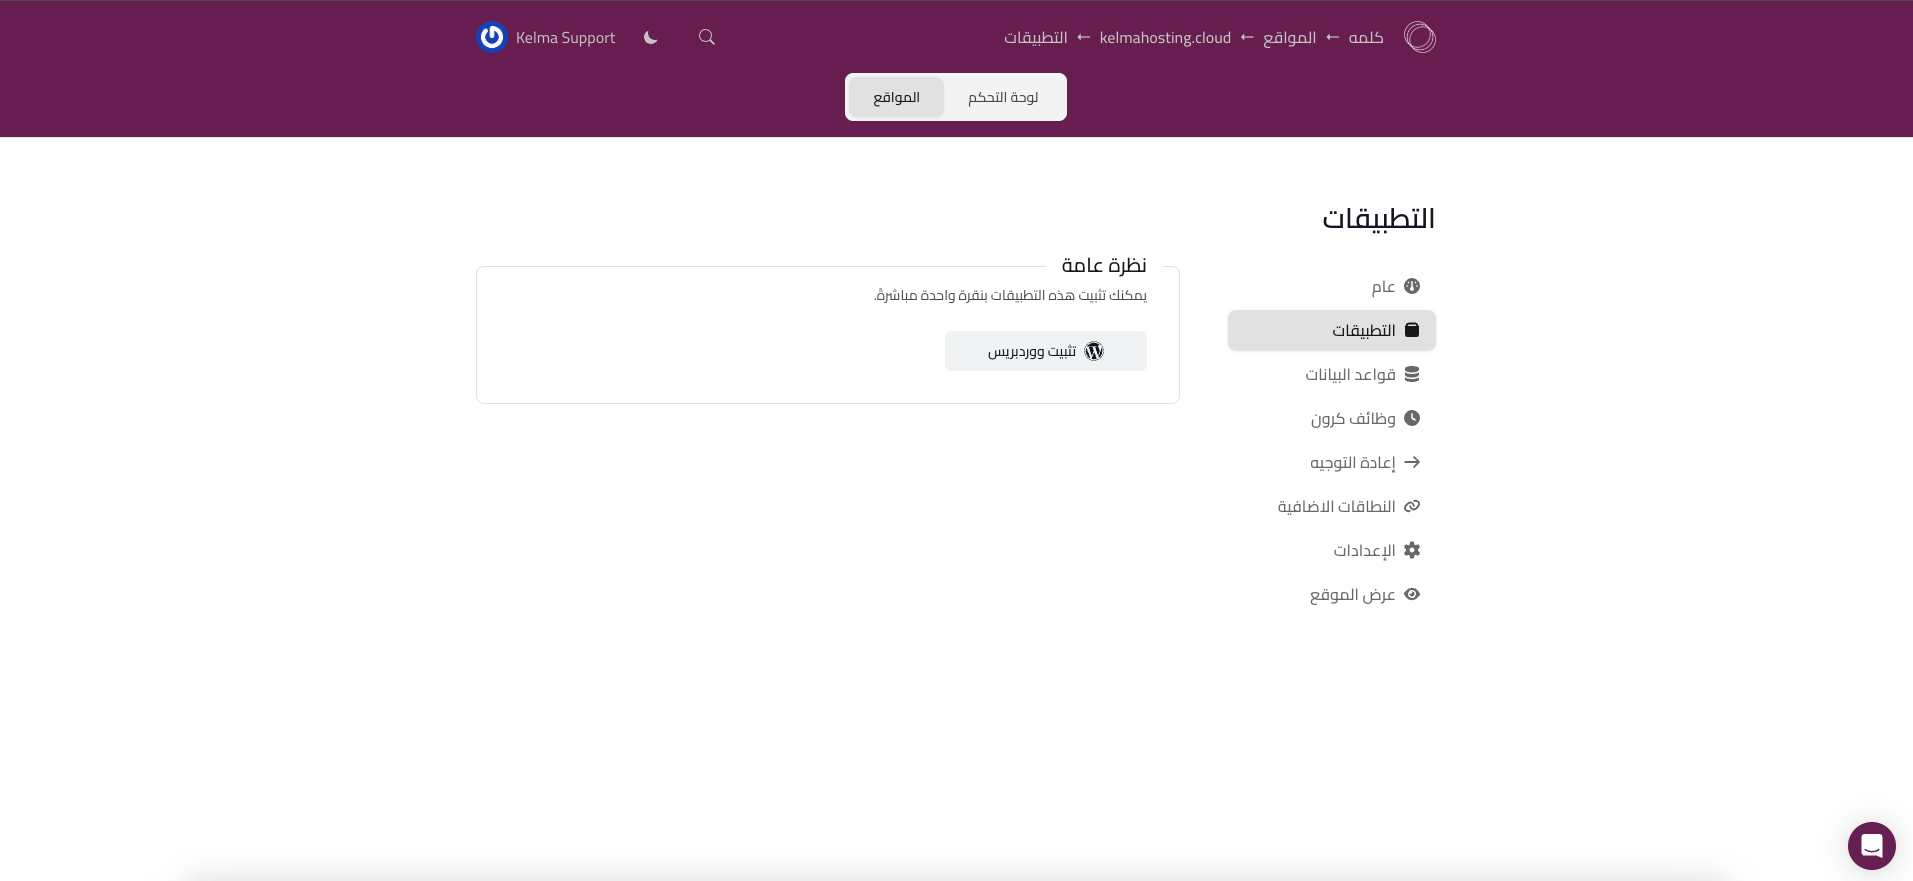Click the كلمه breadcrumb home link
Viewport: 1913px width, 881px height.
(x=1366, y=38)
